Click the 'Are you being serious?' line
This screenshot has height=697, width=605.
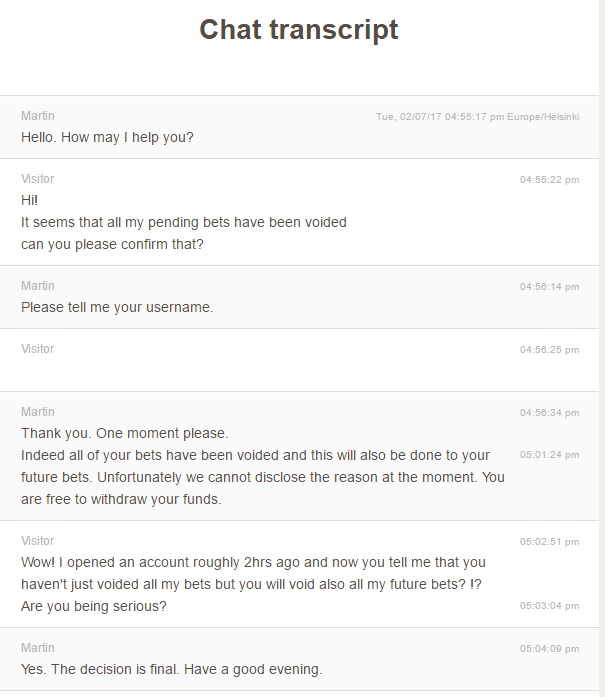click(94, 606)
